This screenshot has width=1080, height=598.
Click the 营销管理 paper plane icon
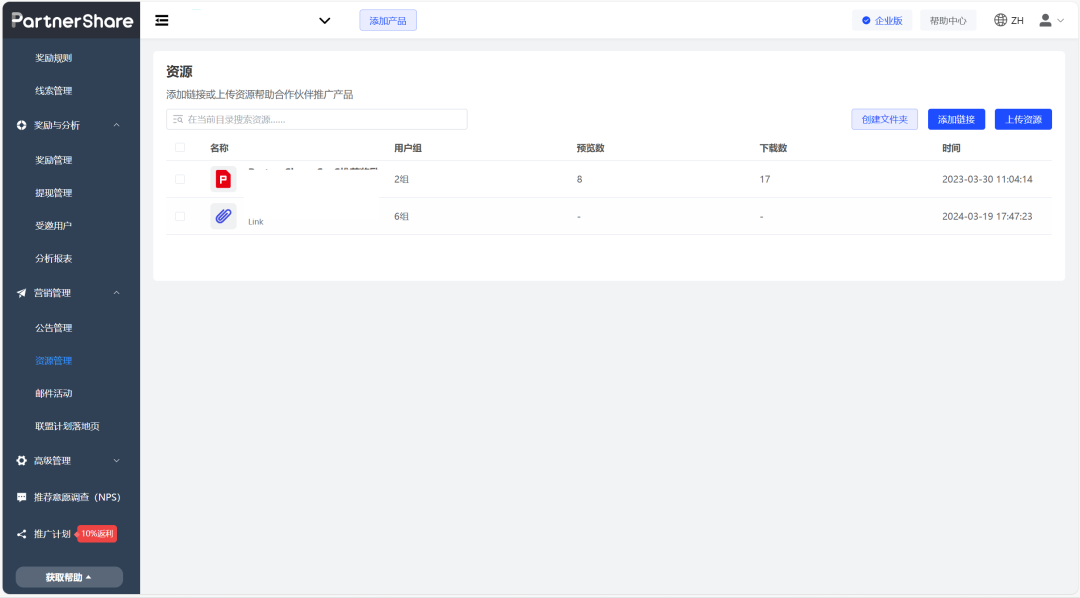click(x=21, y=293)
